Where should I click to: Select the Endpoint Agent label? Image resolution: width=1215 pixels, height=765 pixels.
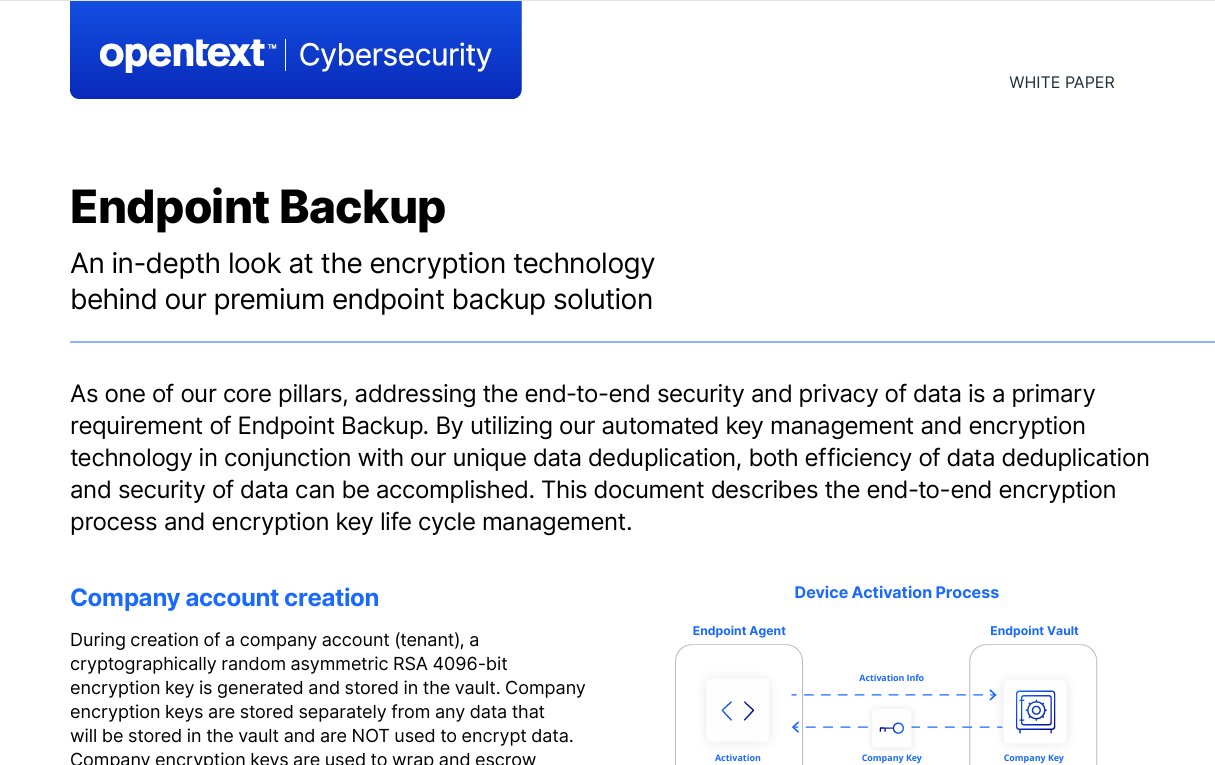click(x=739, y=631)
